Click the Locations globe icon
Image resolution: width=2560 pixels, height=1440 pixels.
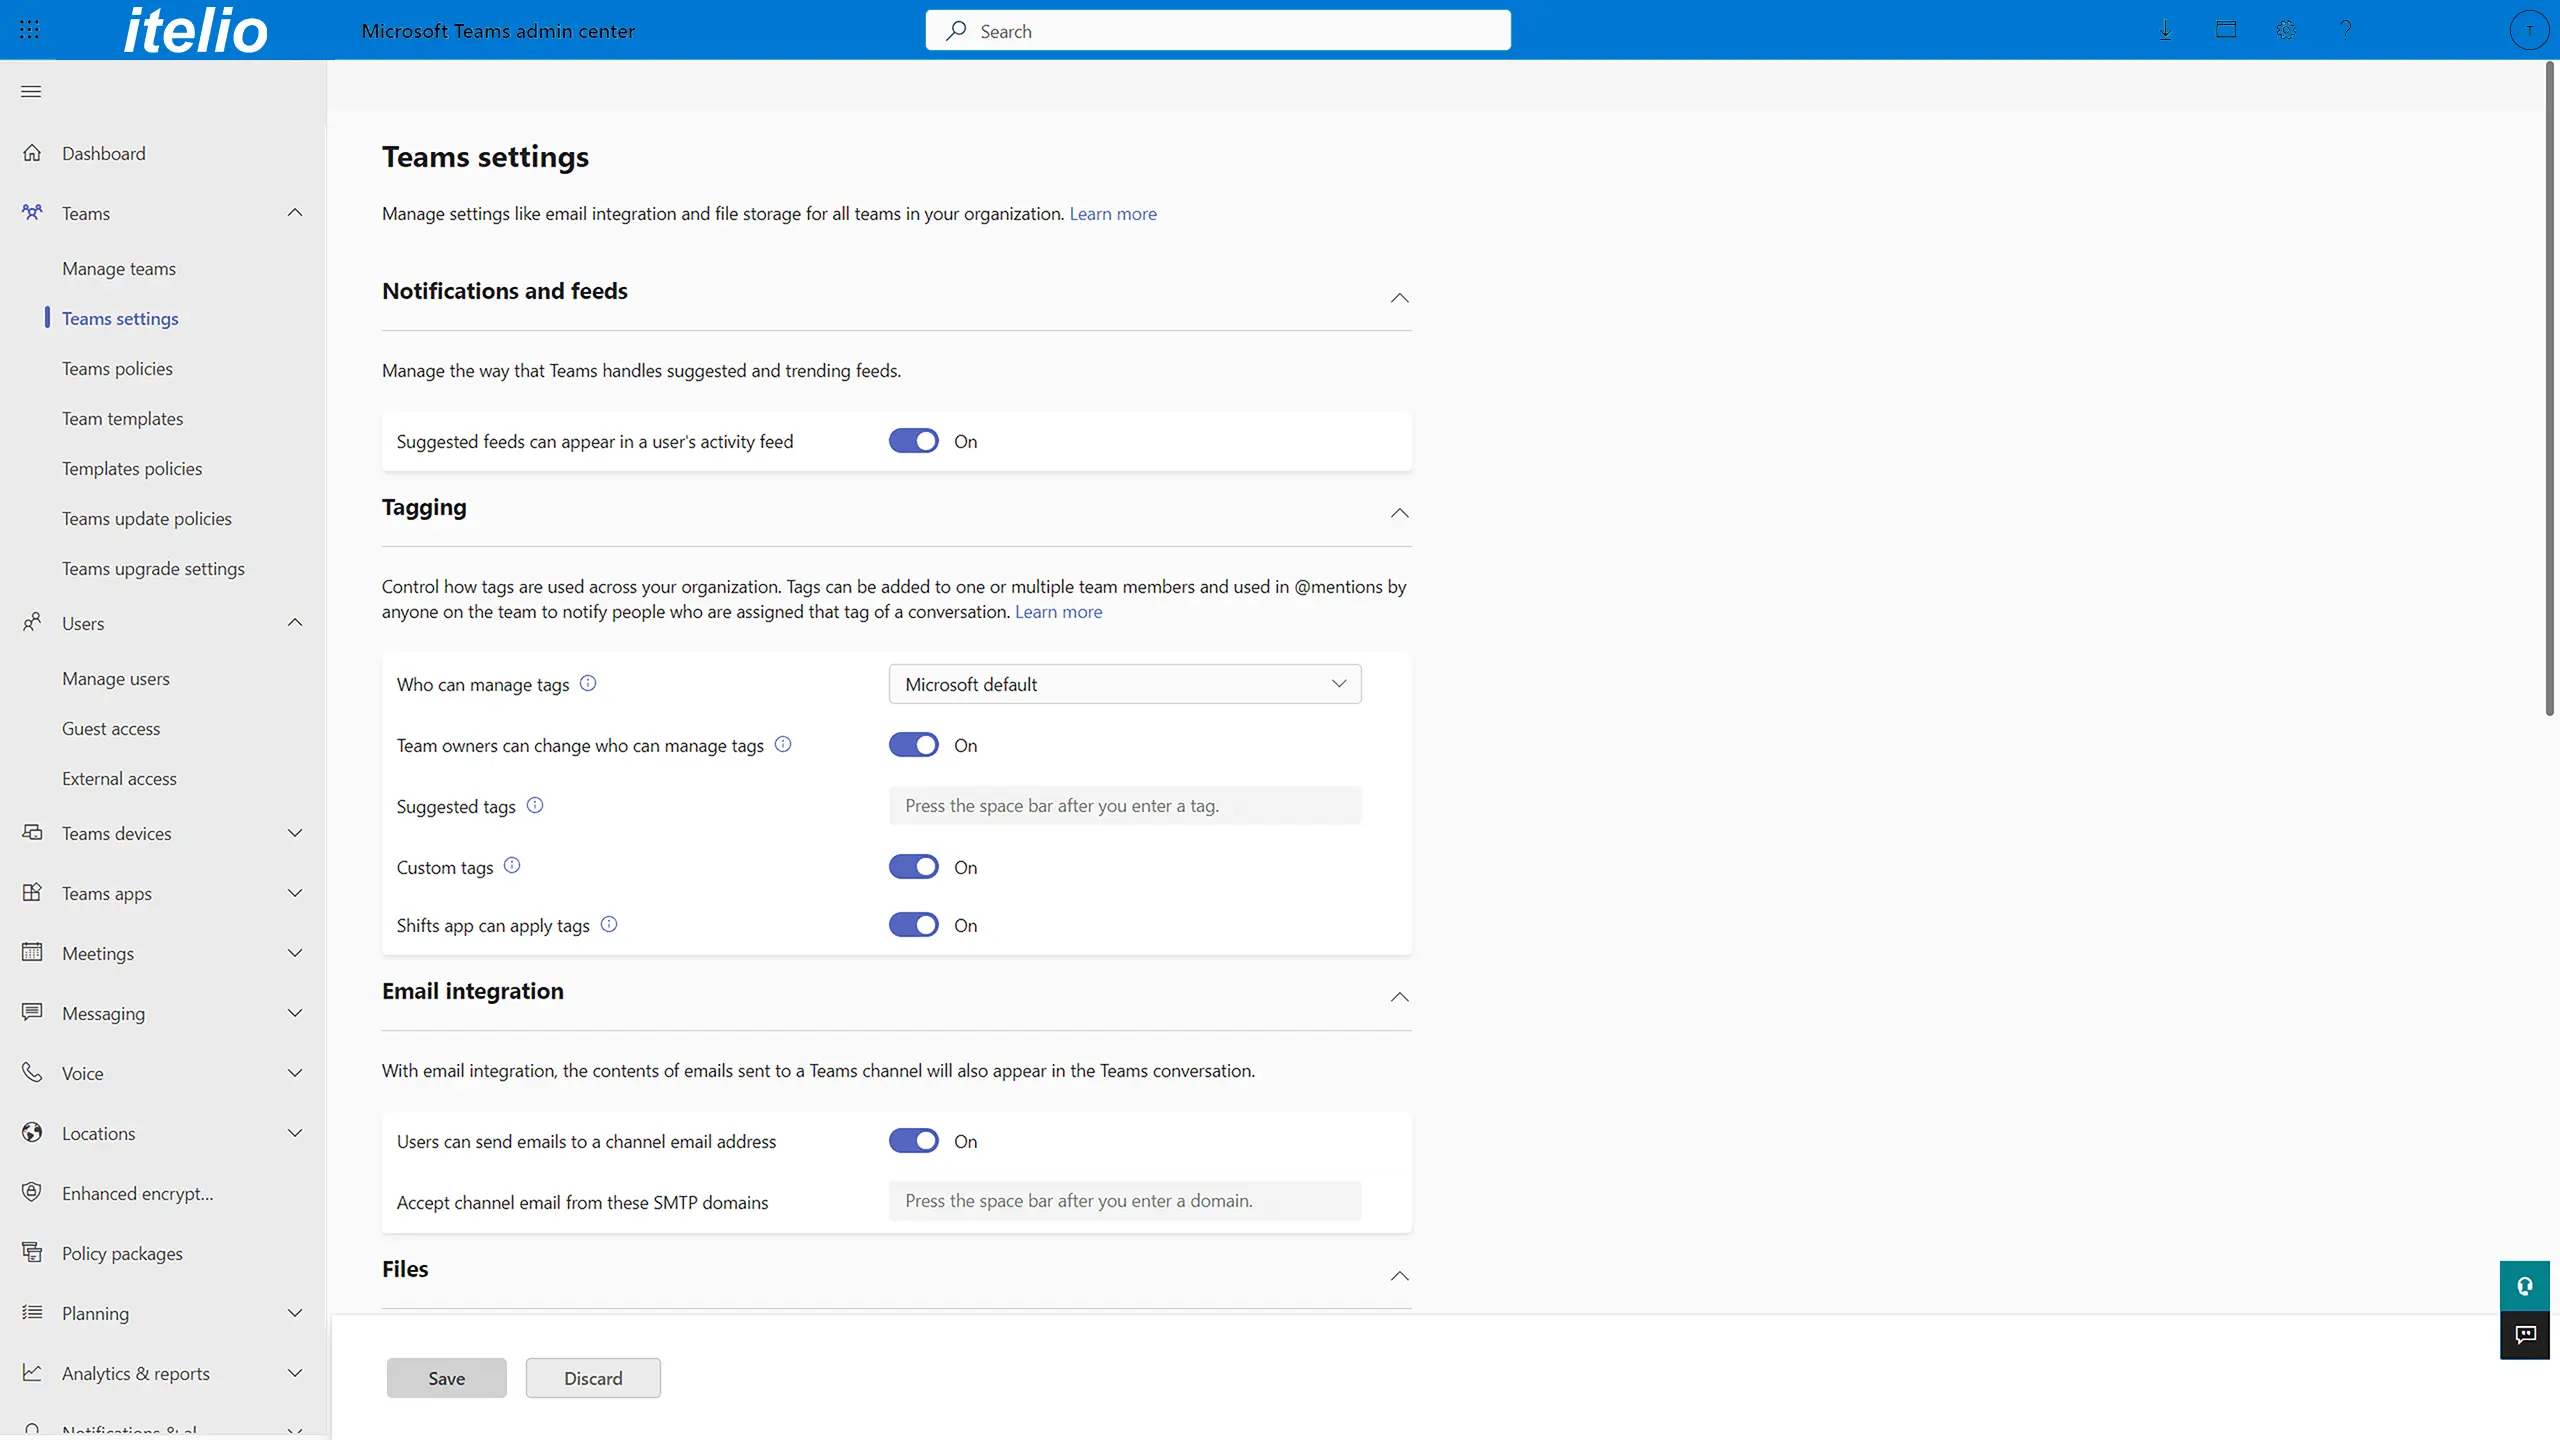pyautogui.click(x=32, y=1133)
